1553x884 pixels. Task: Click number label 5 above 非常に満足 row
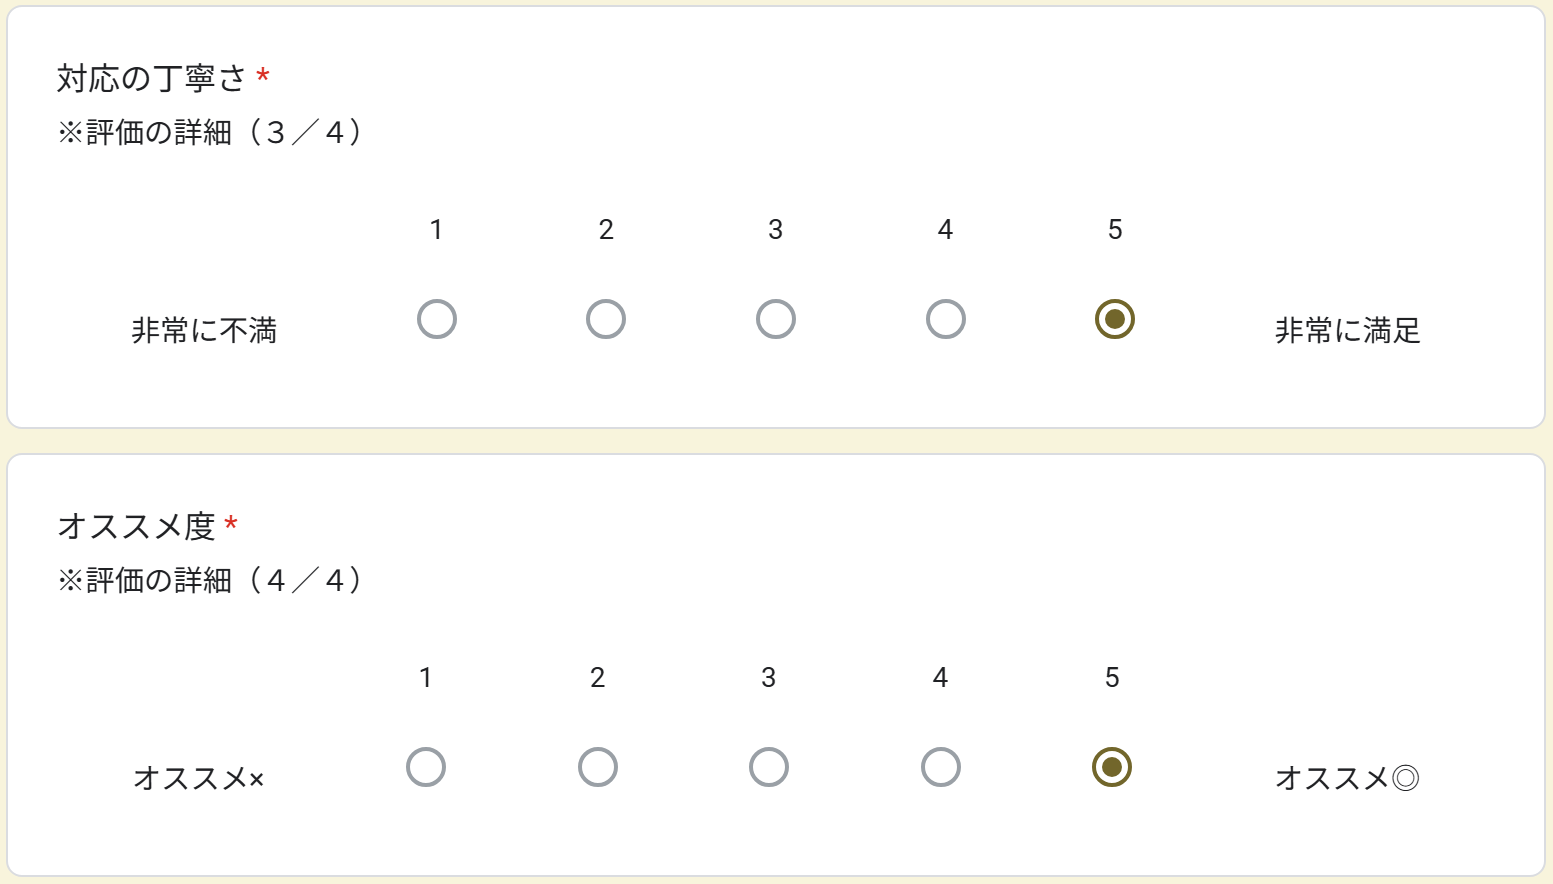[x=1115, y=230]
